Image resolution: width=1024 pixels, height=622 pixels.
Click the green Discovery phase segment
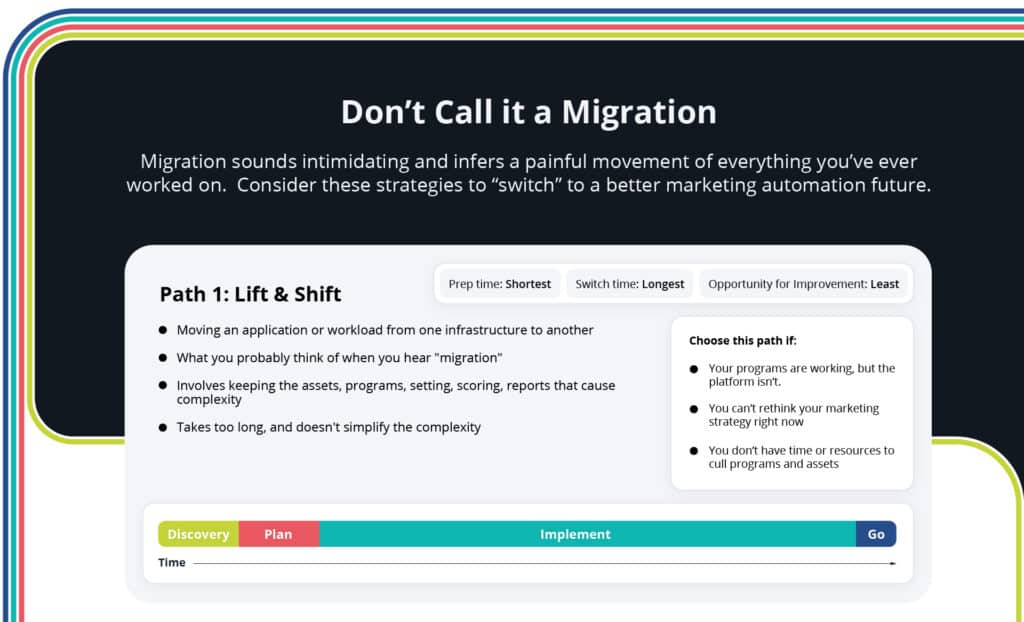(x=198, y=534)
